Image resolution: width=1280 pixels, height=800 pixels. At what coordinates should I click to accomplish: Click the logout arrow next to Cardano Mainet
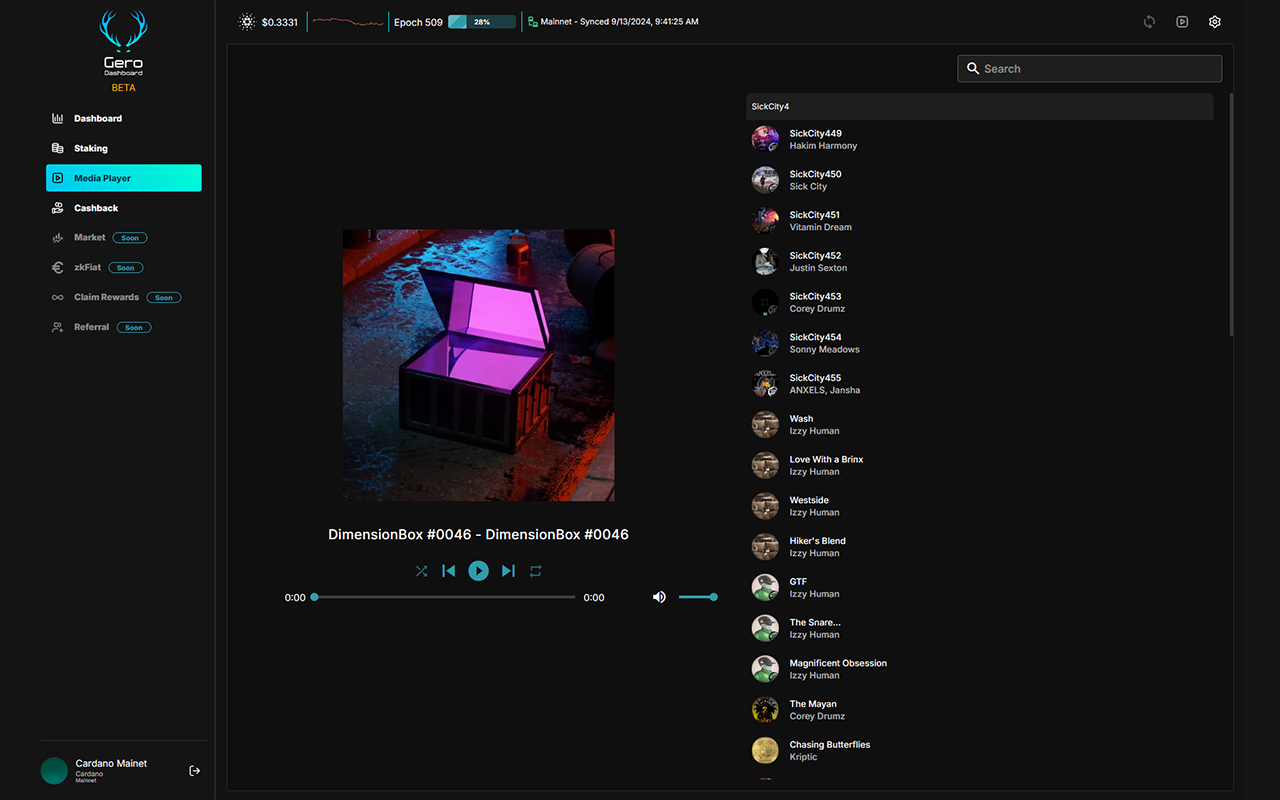(x=194, y=770)
